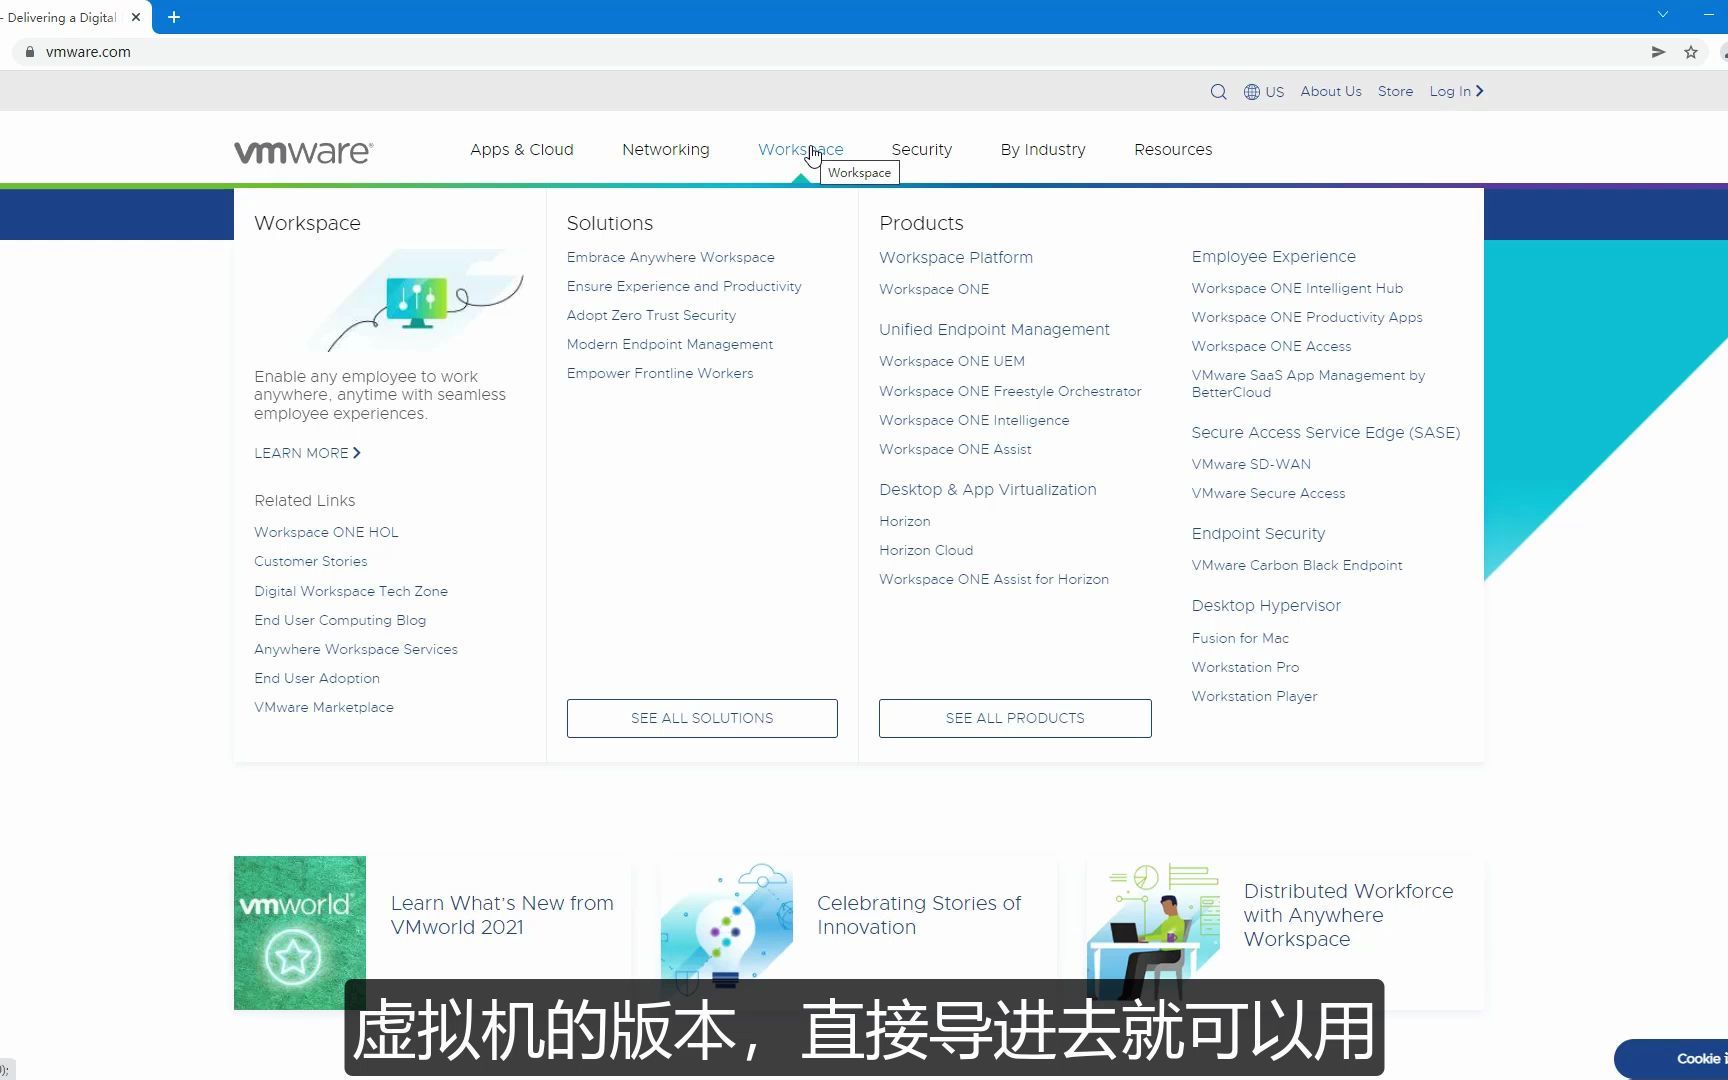Open Workspace ONE Assist link

955,449
